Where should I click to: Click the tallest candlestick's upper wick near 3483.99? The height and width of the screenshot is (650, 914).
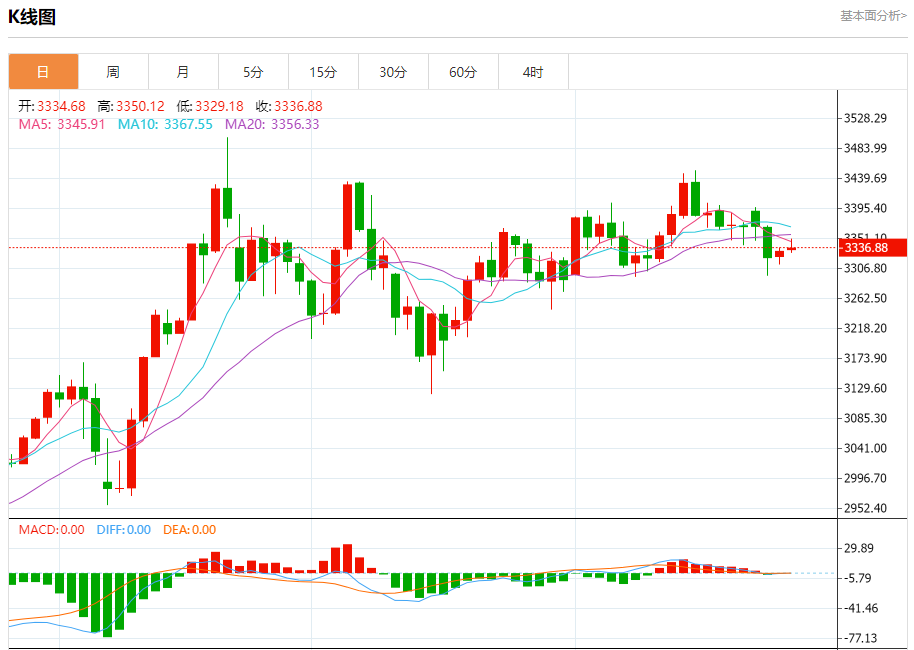pos(227,162)
